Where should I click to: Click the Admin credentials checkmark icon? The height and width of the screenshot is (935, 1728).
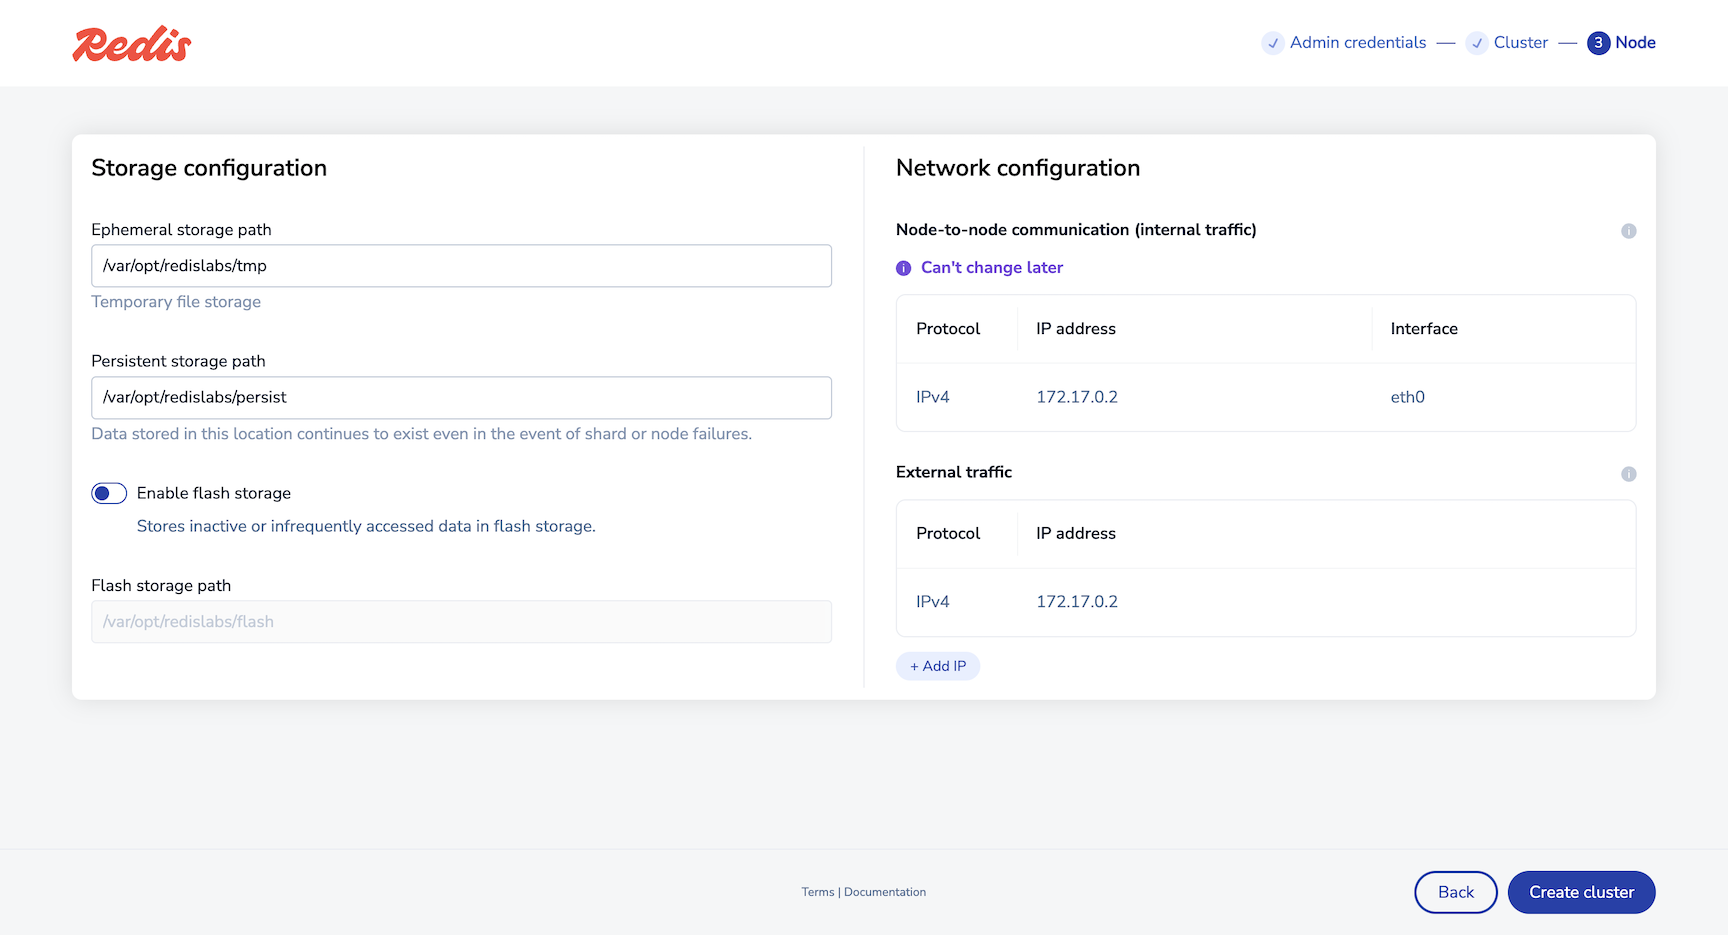1273,43
